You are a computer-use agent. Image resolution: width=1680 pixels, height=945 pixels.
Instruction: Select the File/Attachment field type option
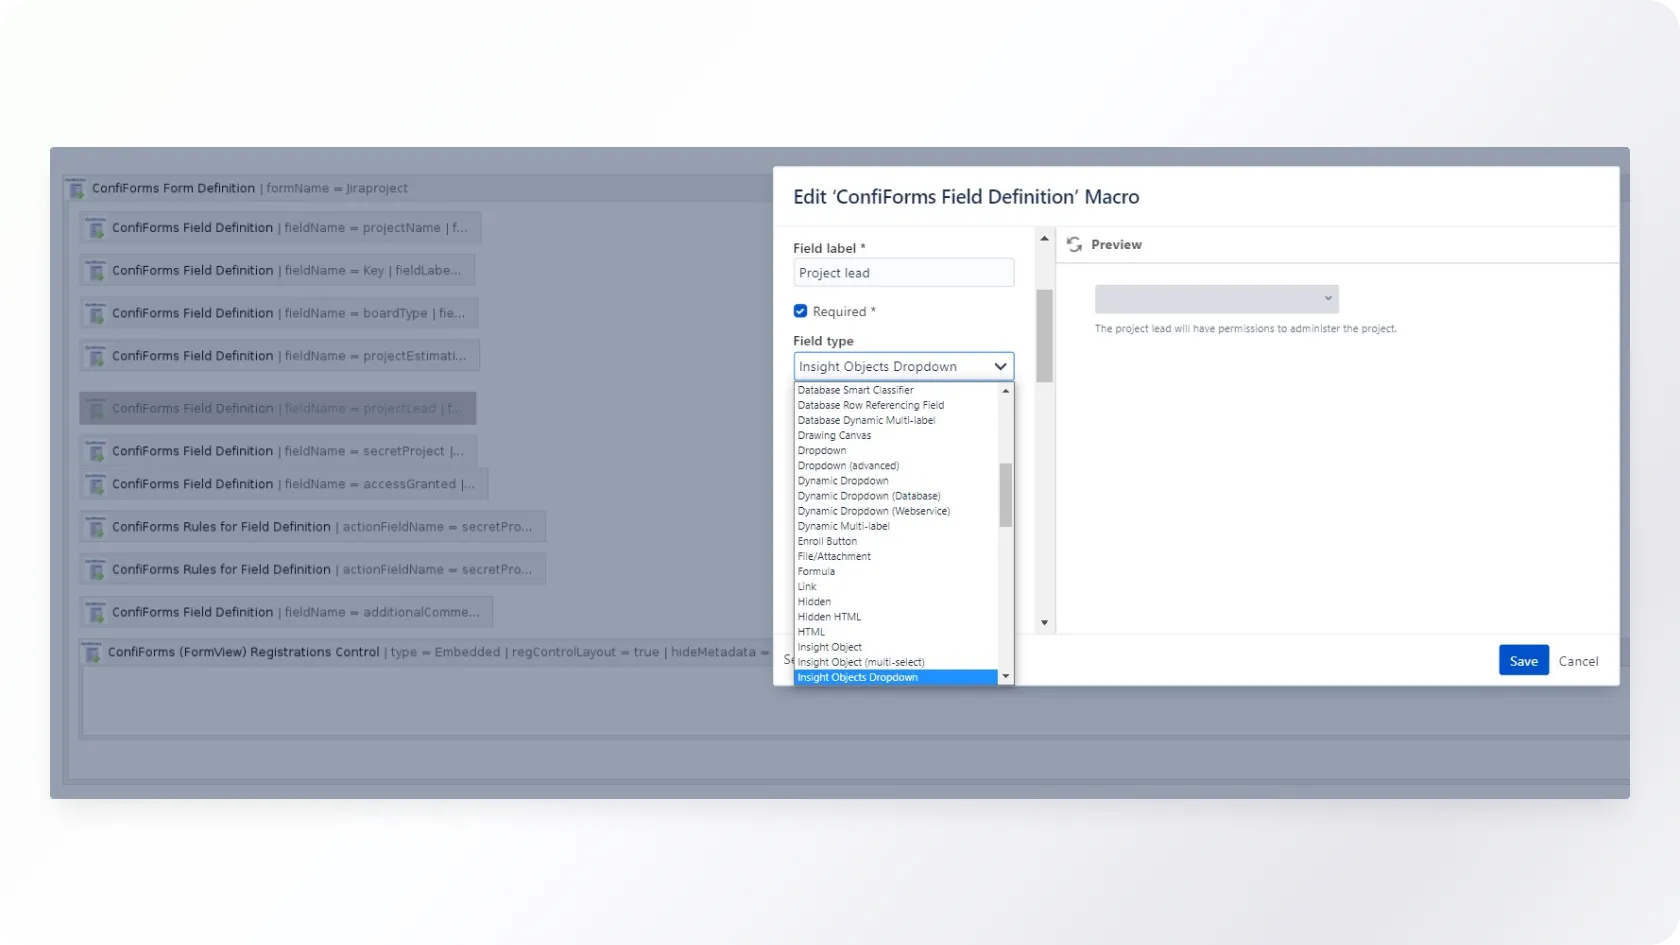click(x=834, y=556)
